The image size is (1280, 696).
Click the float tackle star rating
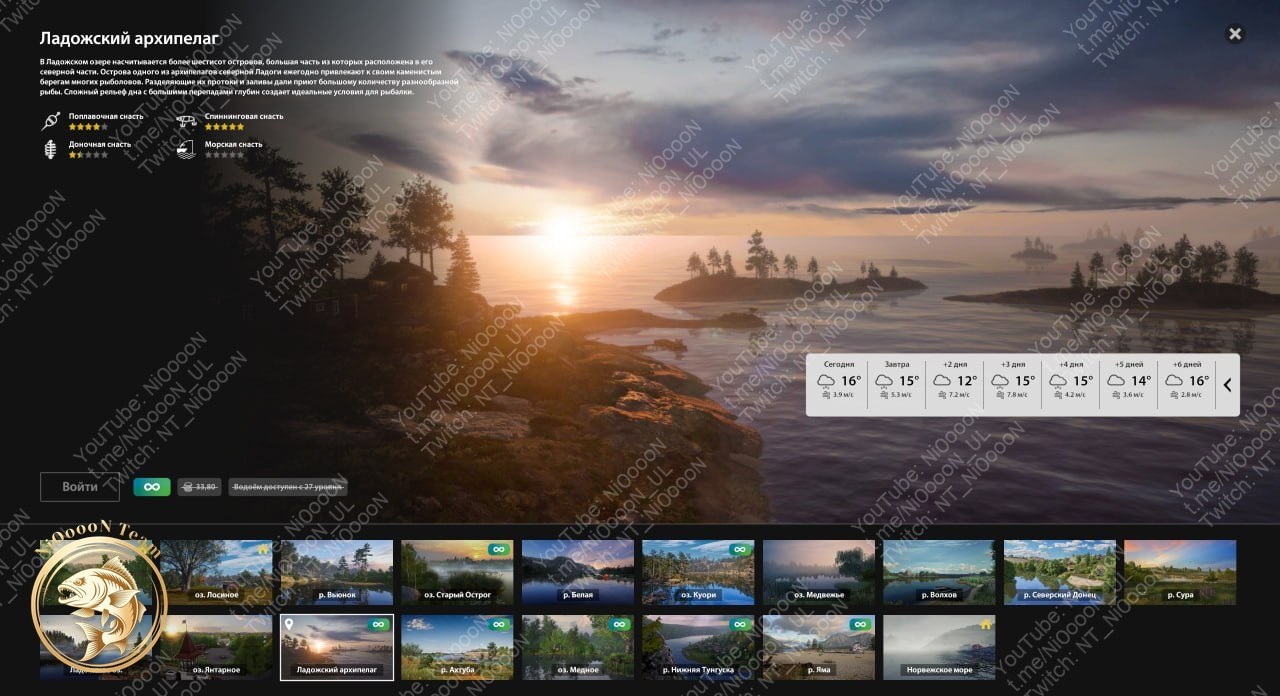tap(88, 127)
